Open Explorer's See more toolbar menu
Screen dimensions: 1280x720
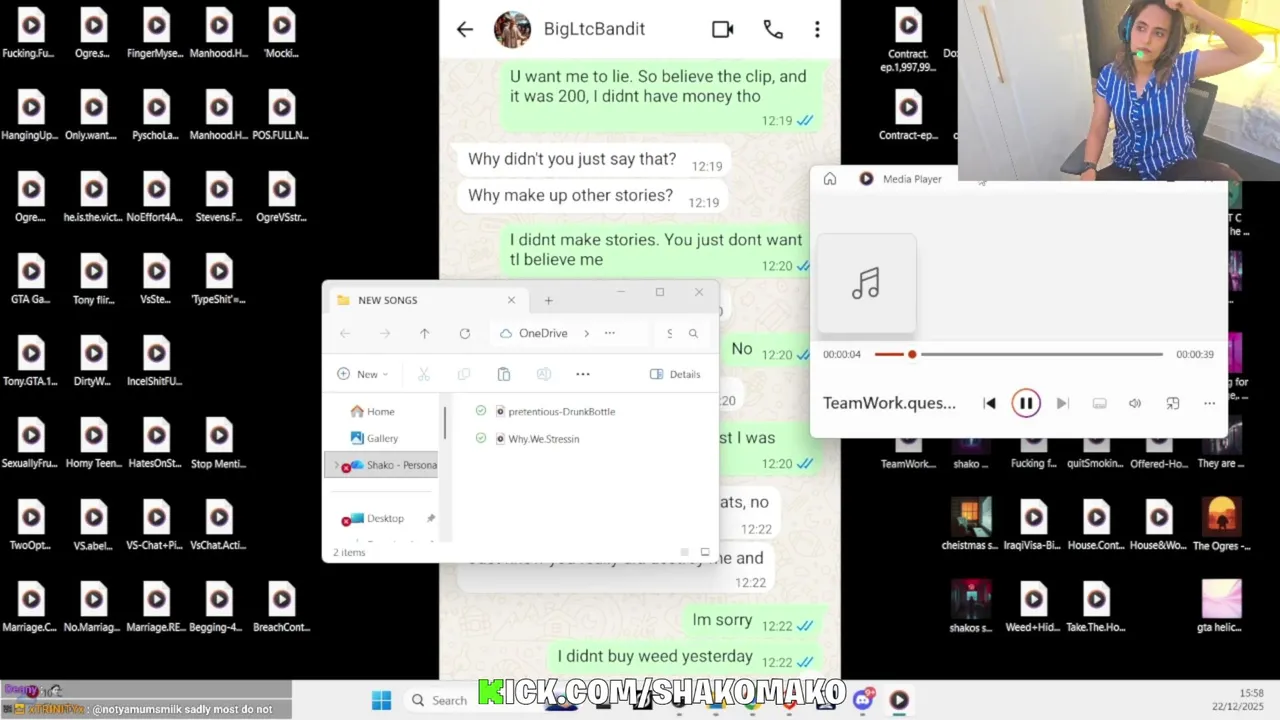click(x=583, y=374)
